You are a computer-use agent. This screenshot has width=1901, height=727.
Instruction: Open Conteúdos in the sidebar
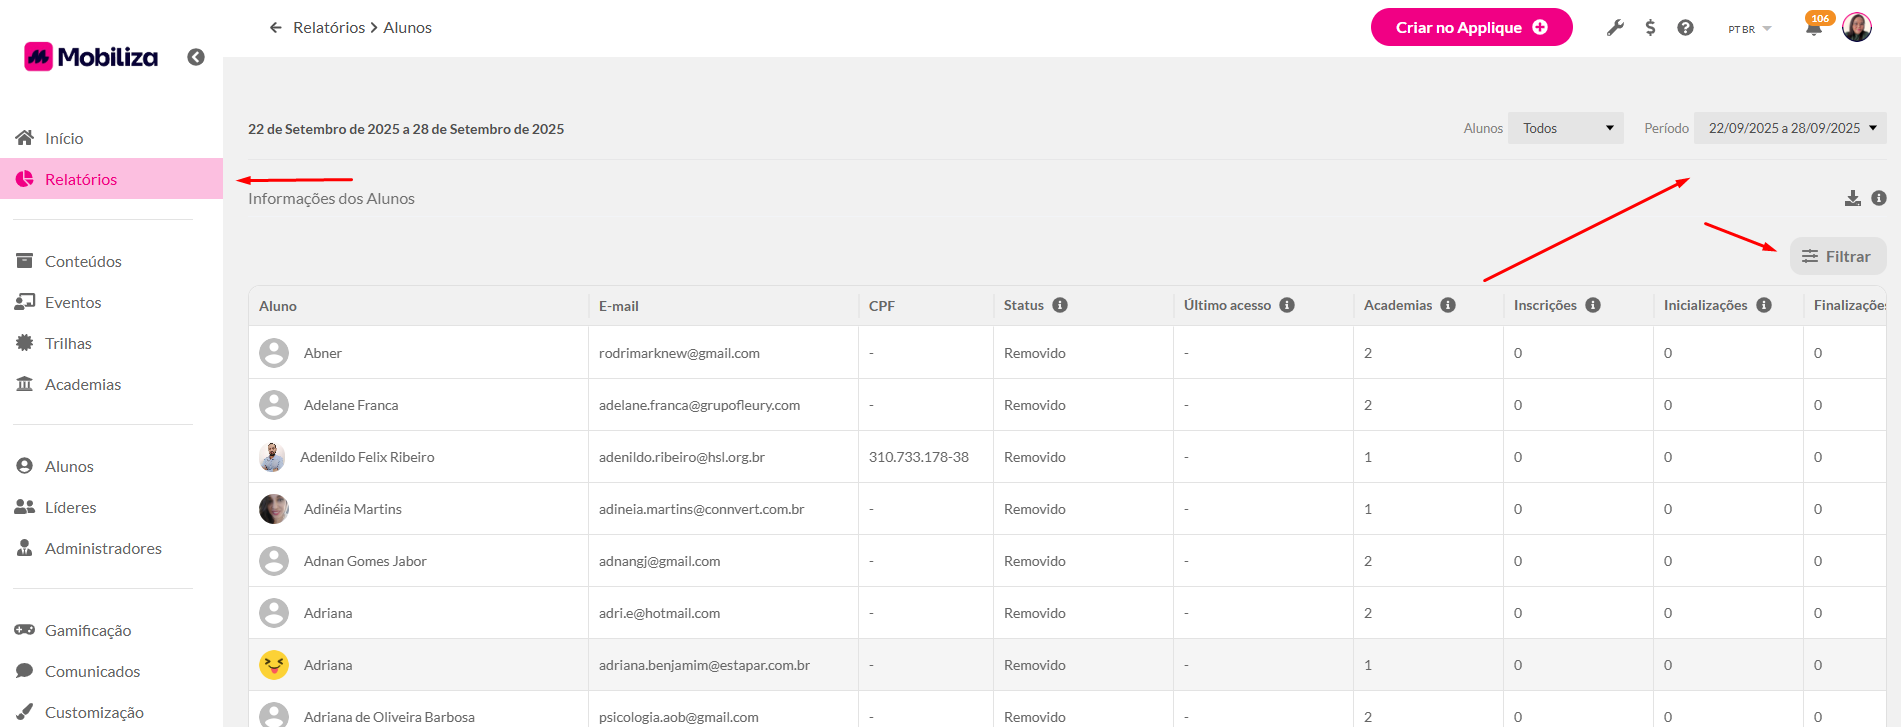(83, 261)
